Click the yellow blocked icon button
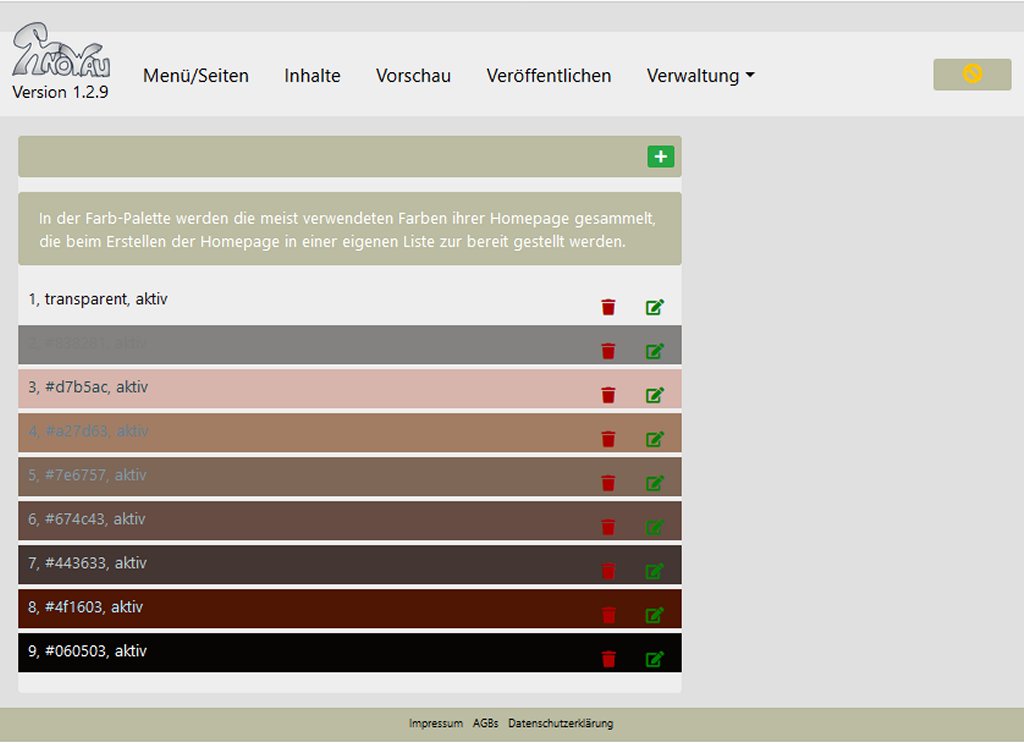Viewport: 1024px width, 743px height. pos(971,74)
